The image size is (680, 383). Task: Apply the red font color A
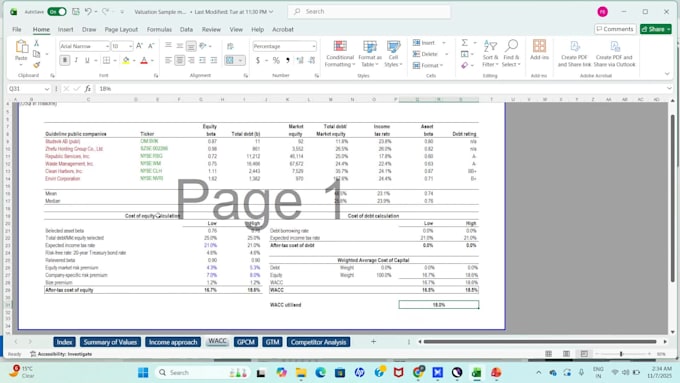coord(144,60)
